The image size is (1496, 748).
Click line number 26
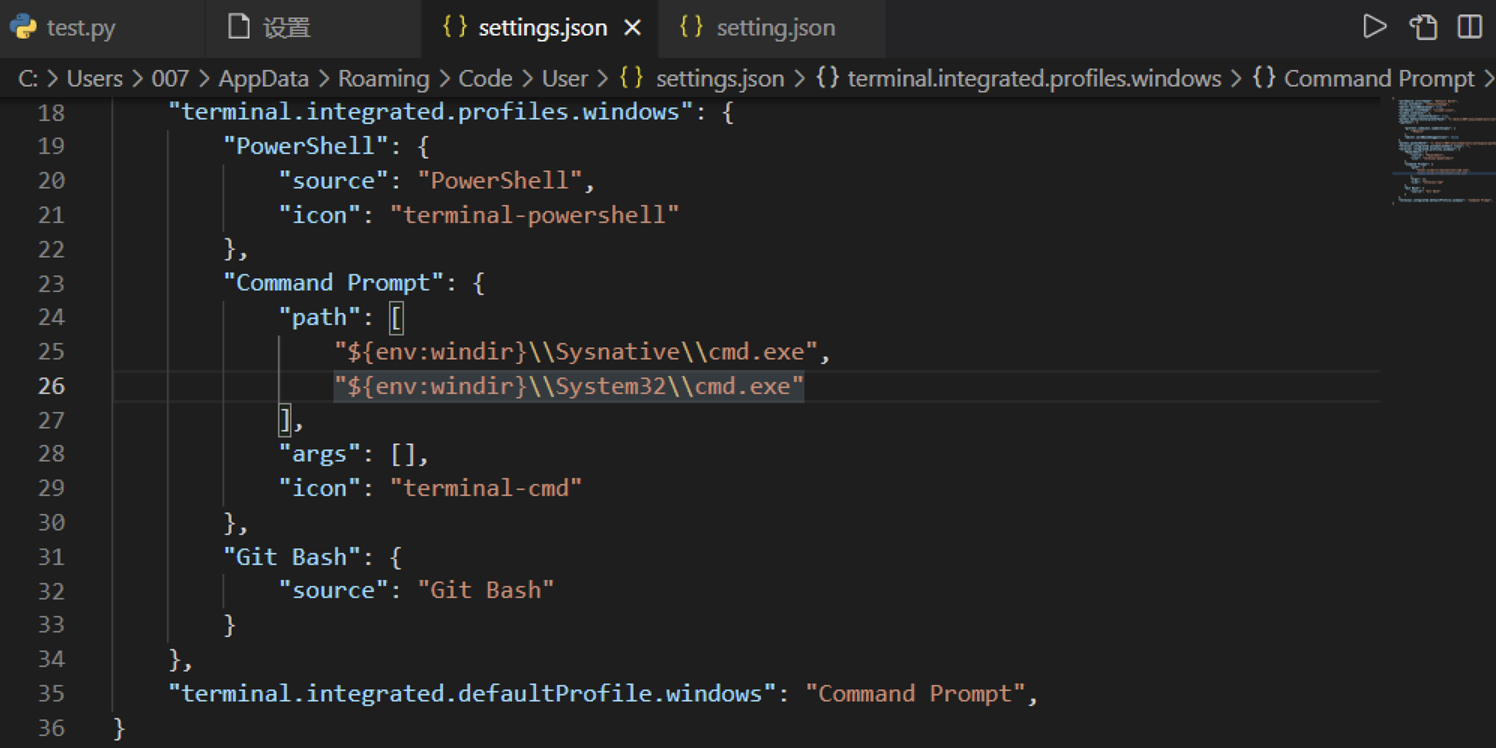[x=51, y=386]
